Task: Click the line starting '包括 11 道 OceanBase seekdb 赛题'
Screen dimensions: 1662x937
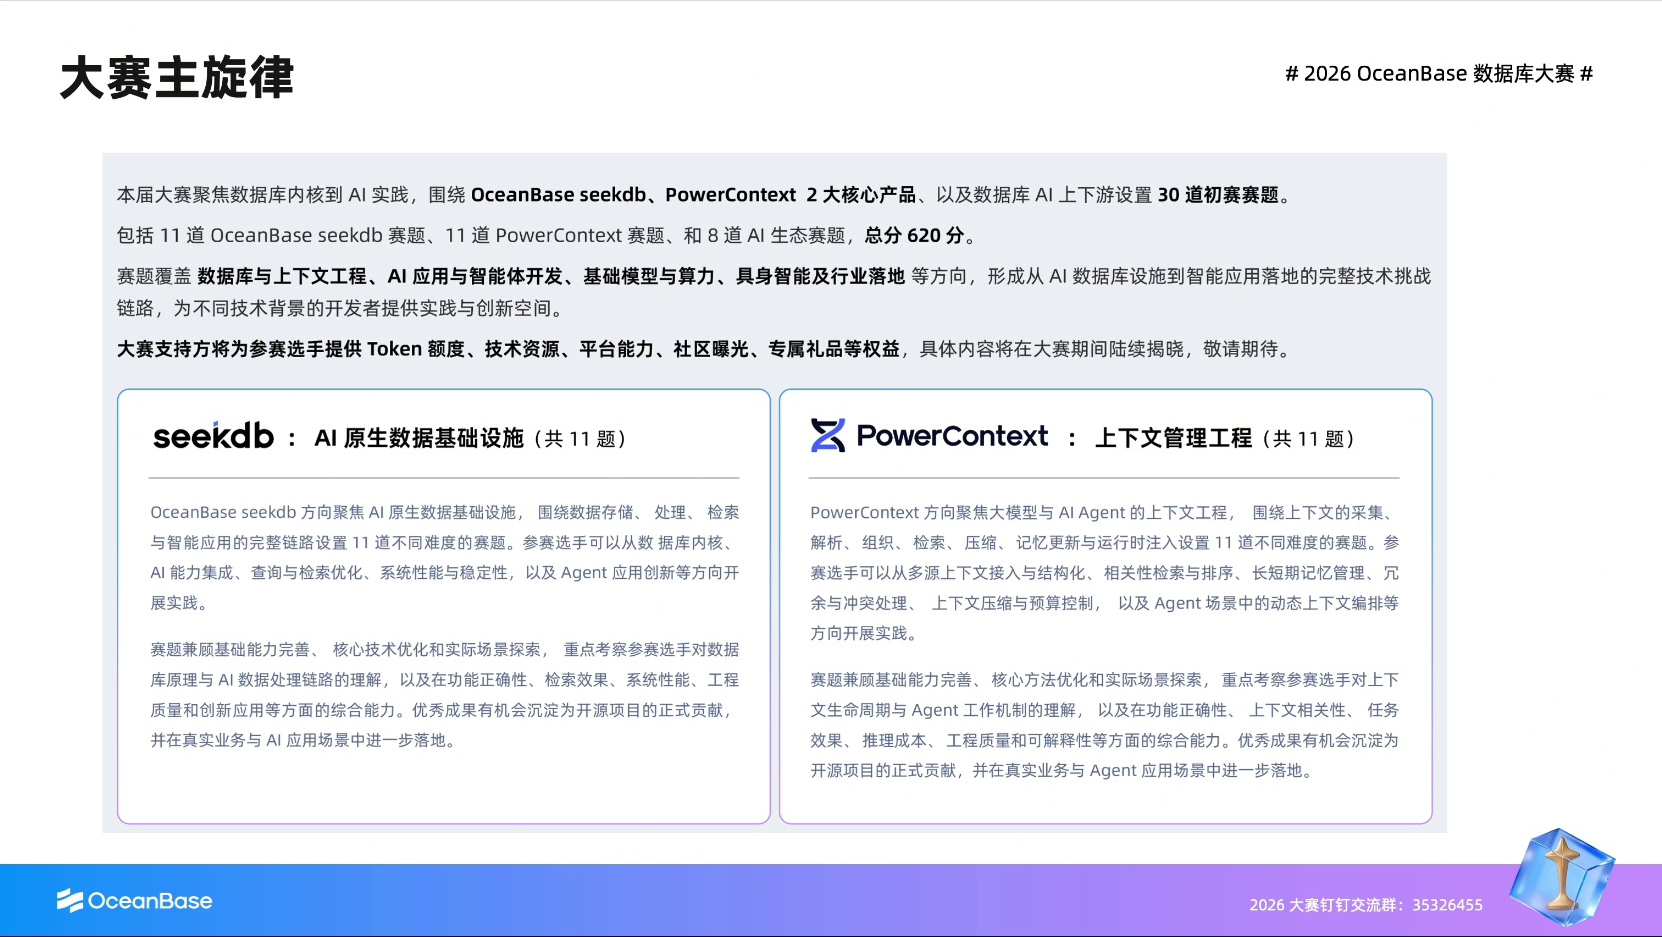Action: point(547,235)
